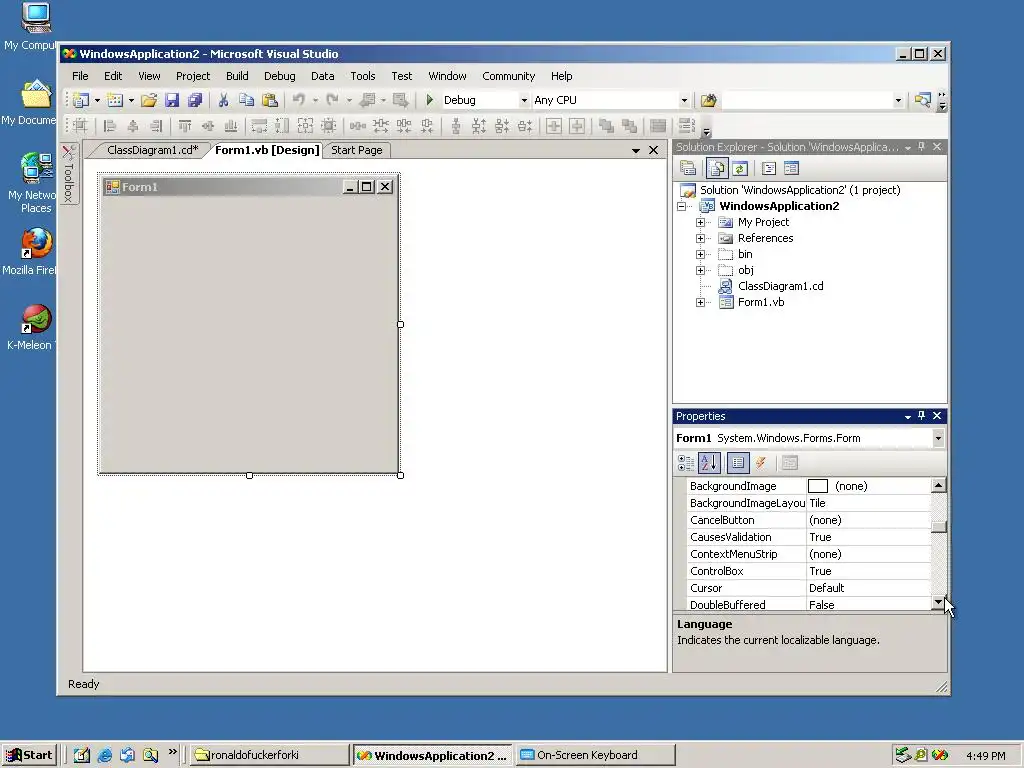The height and width of the screenshot is (768, 1024).
Task: Switch to Start Page tab
Action: click(x=357, y=150)
